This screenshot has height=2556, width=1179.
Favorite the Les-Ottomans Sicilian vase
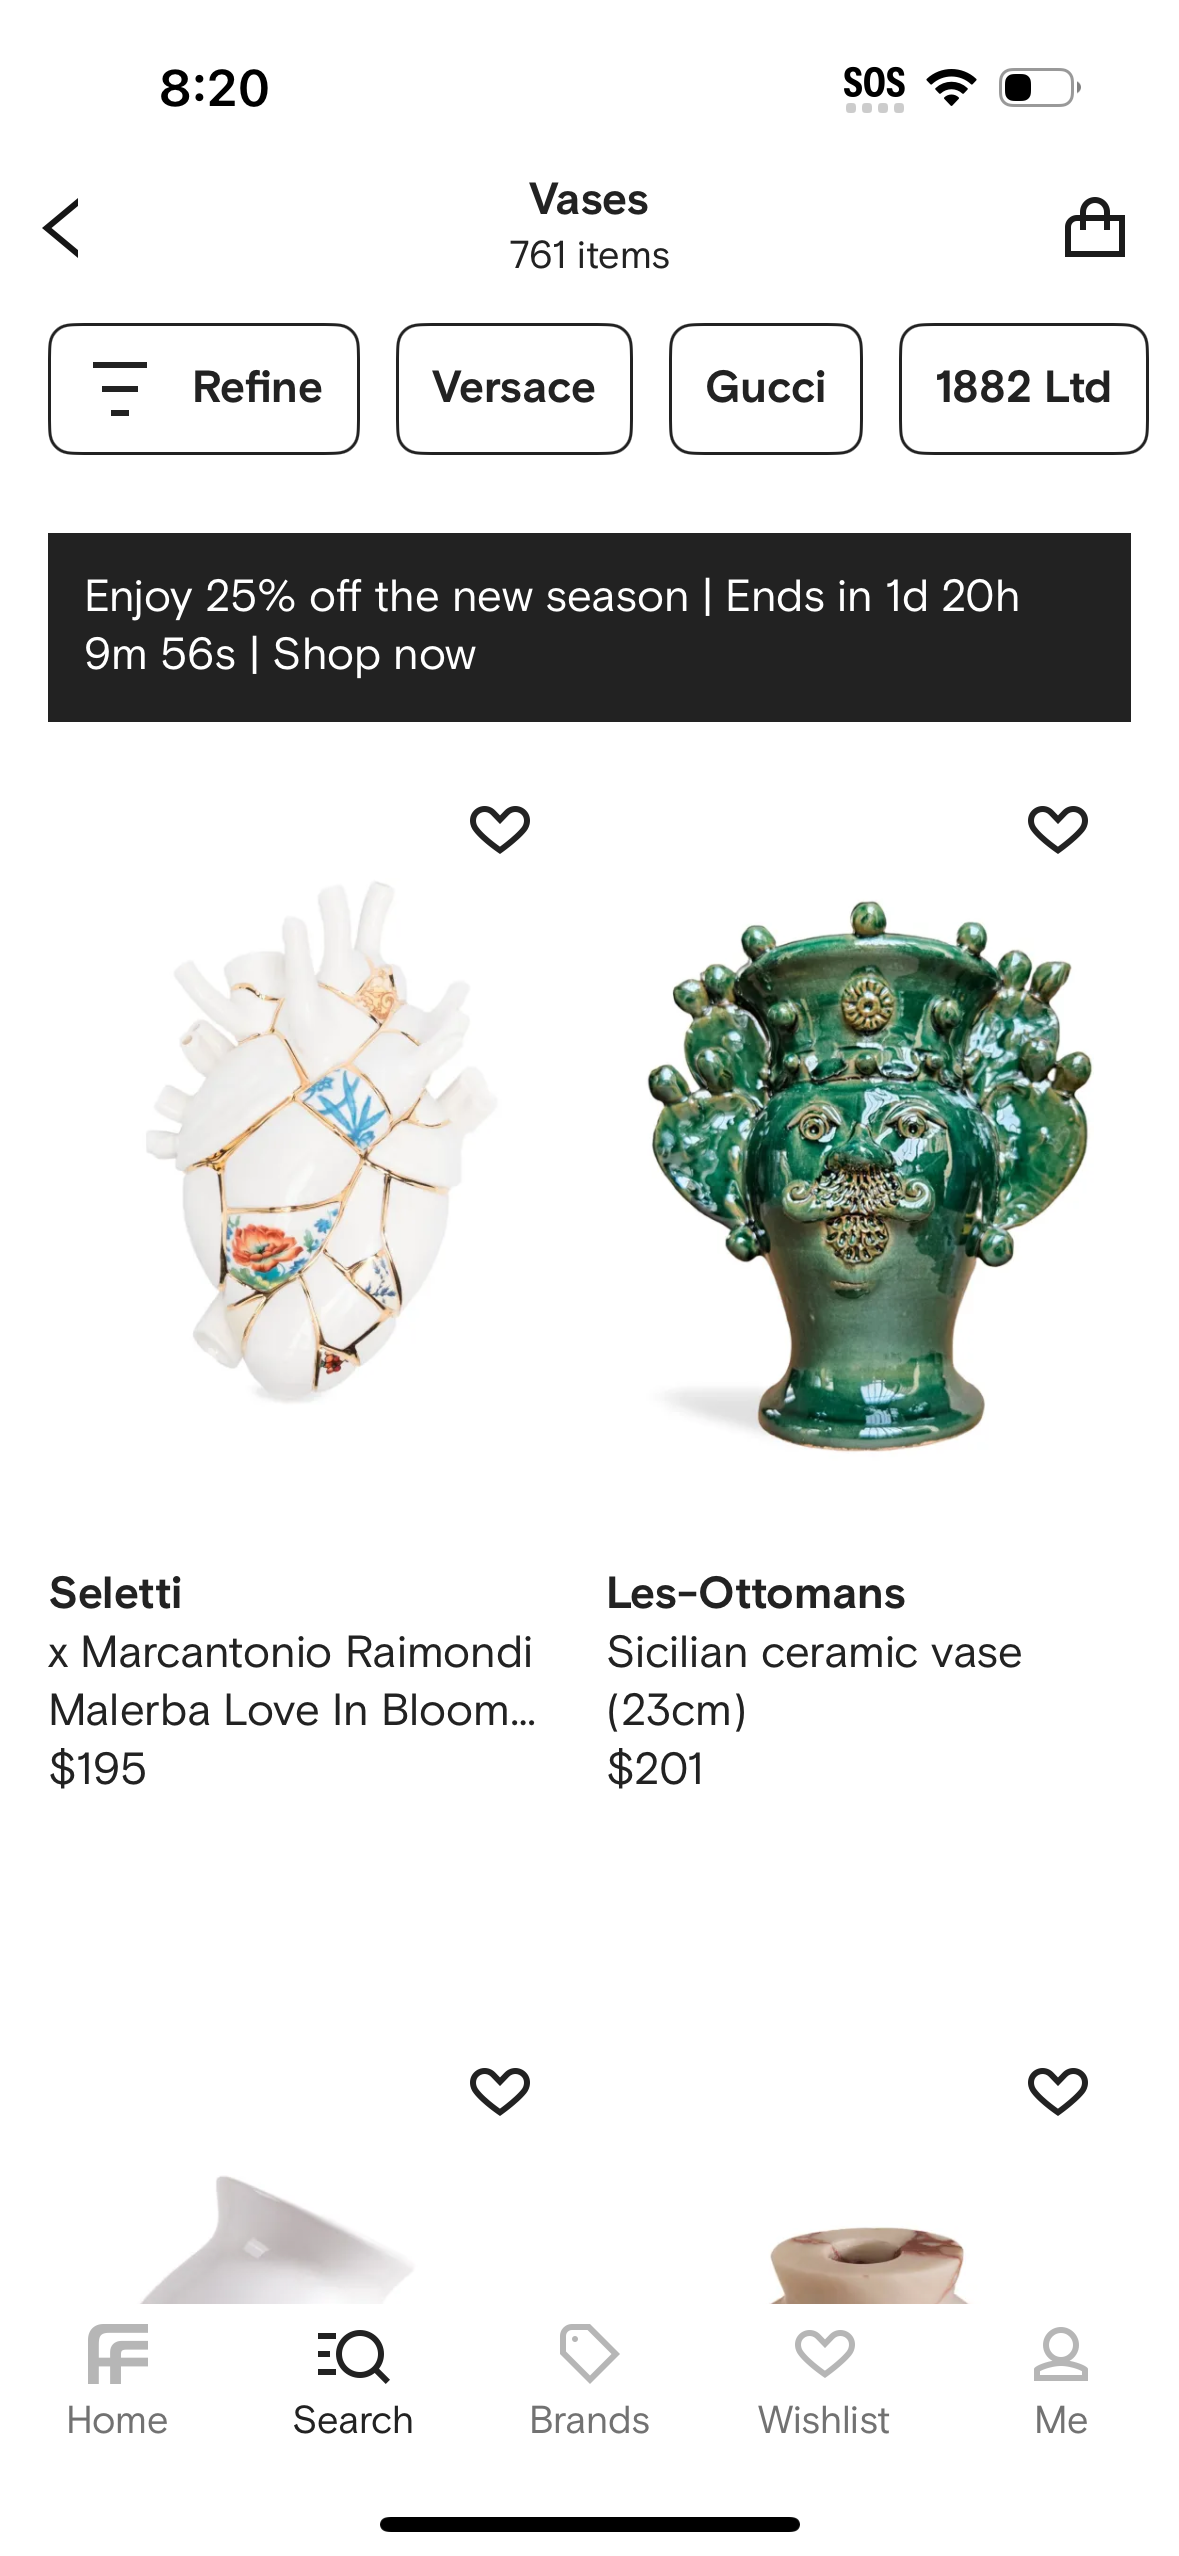pos(1057,829)
